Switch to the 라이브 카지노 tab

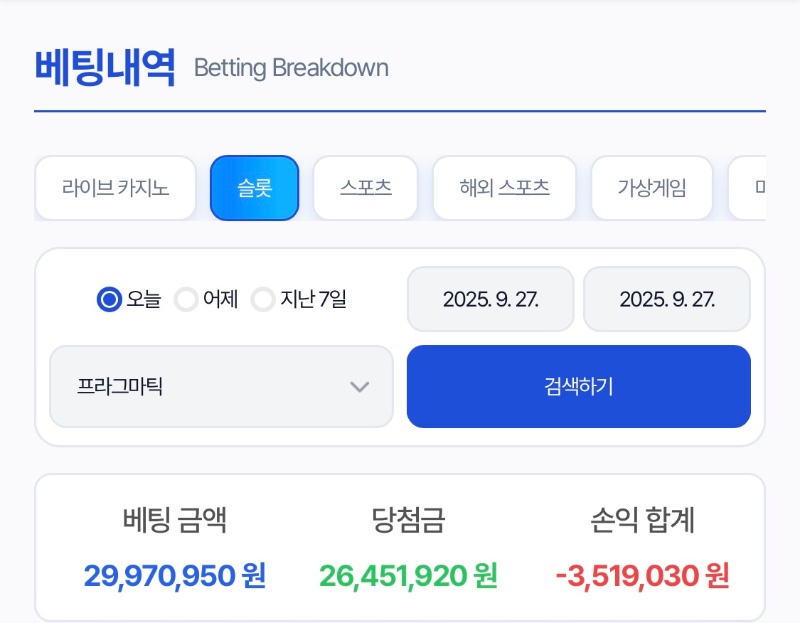coord(115,188)
